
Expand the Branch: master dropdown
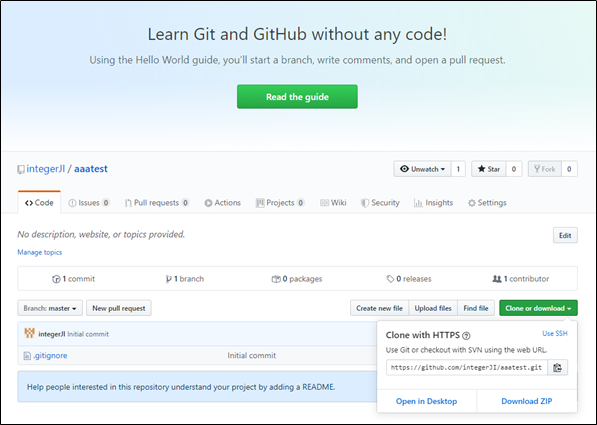point(50,308)
